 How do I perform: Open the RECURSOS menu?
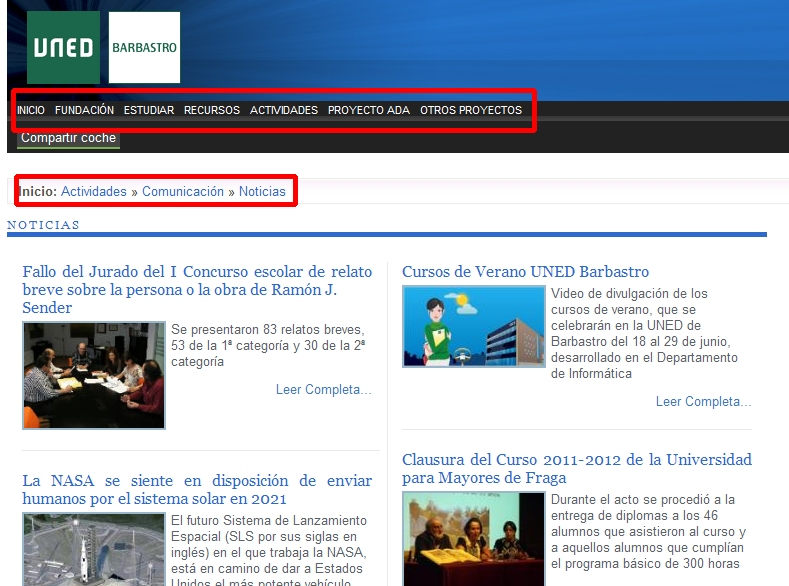[212, 110]
